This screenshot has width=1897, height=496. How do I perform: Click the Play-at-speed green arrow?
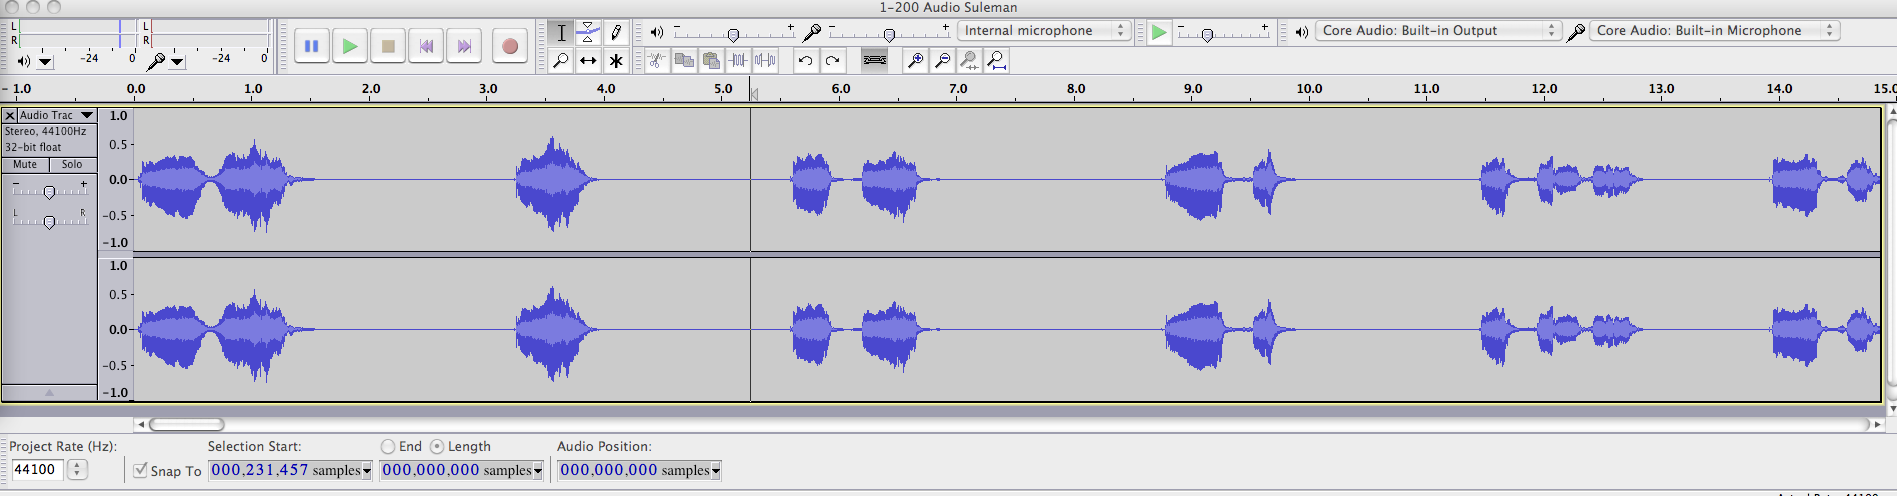(1158, 32)
